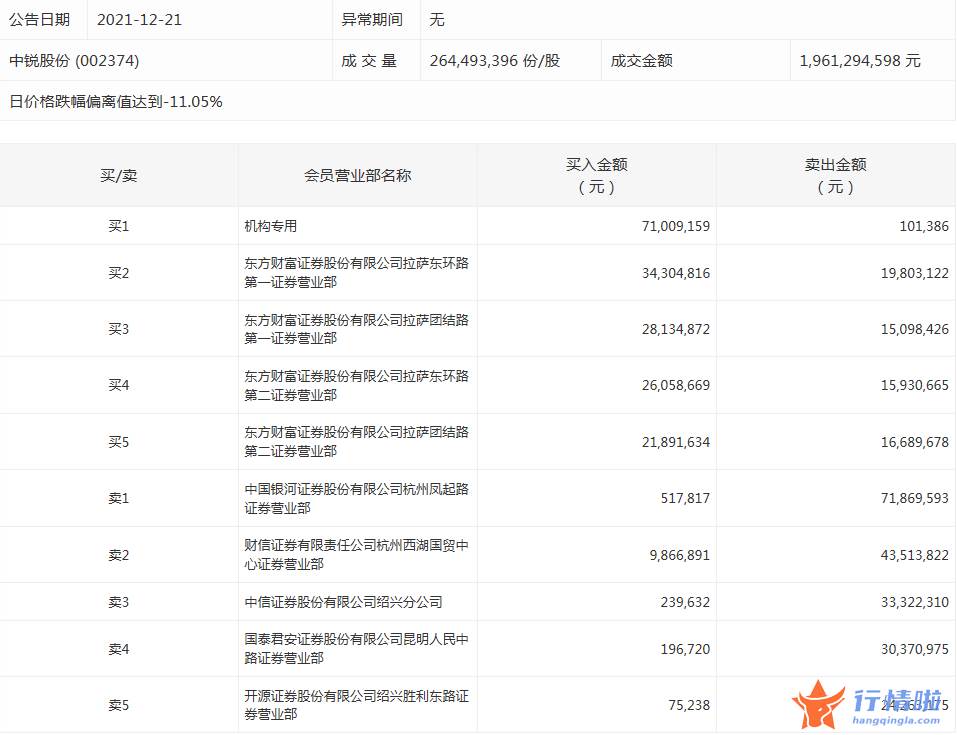The image size is (957, 735).
Task: Click the 无 abnormal period value
Action: pos(437,20)
